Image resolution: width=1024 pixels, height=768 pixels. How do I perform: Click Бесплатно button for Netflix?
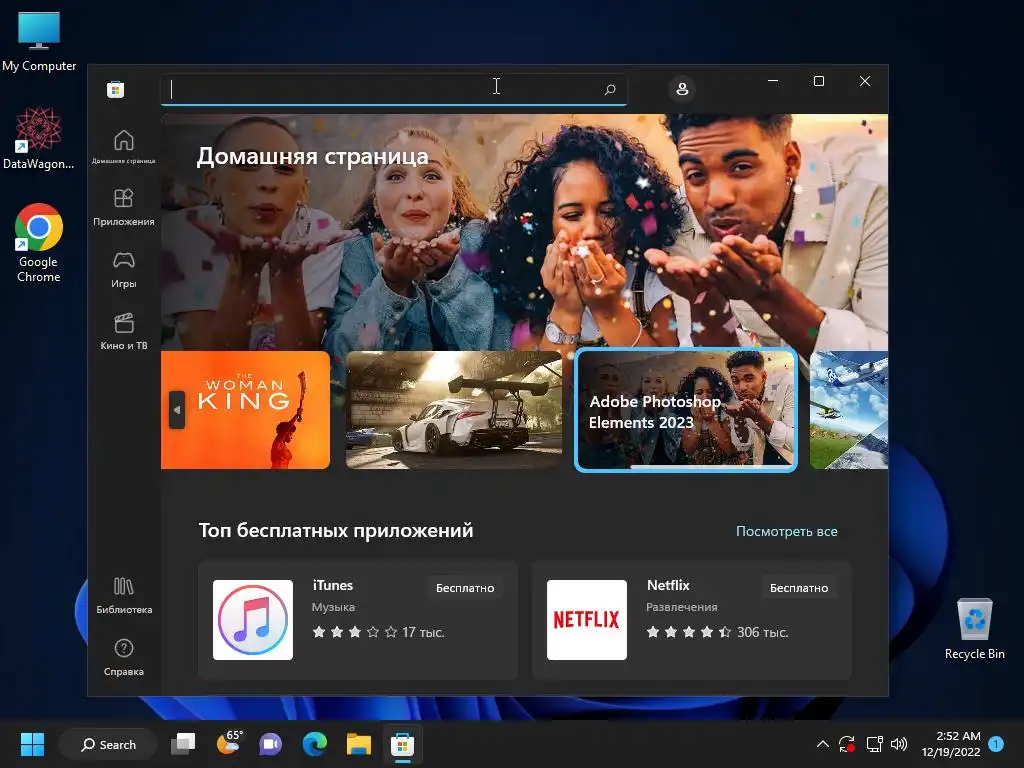pos(799,588)
